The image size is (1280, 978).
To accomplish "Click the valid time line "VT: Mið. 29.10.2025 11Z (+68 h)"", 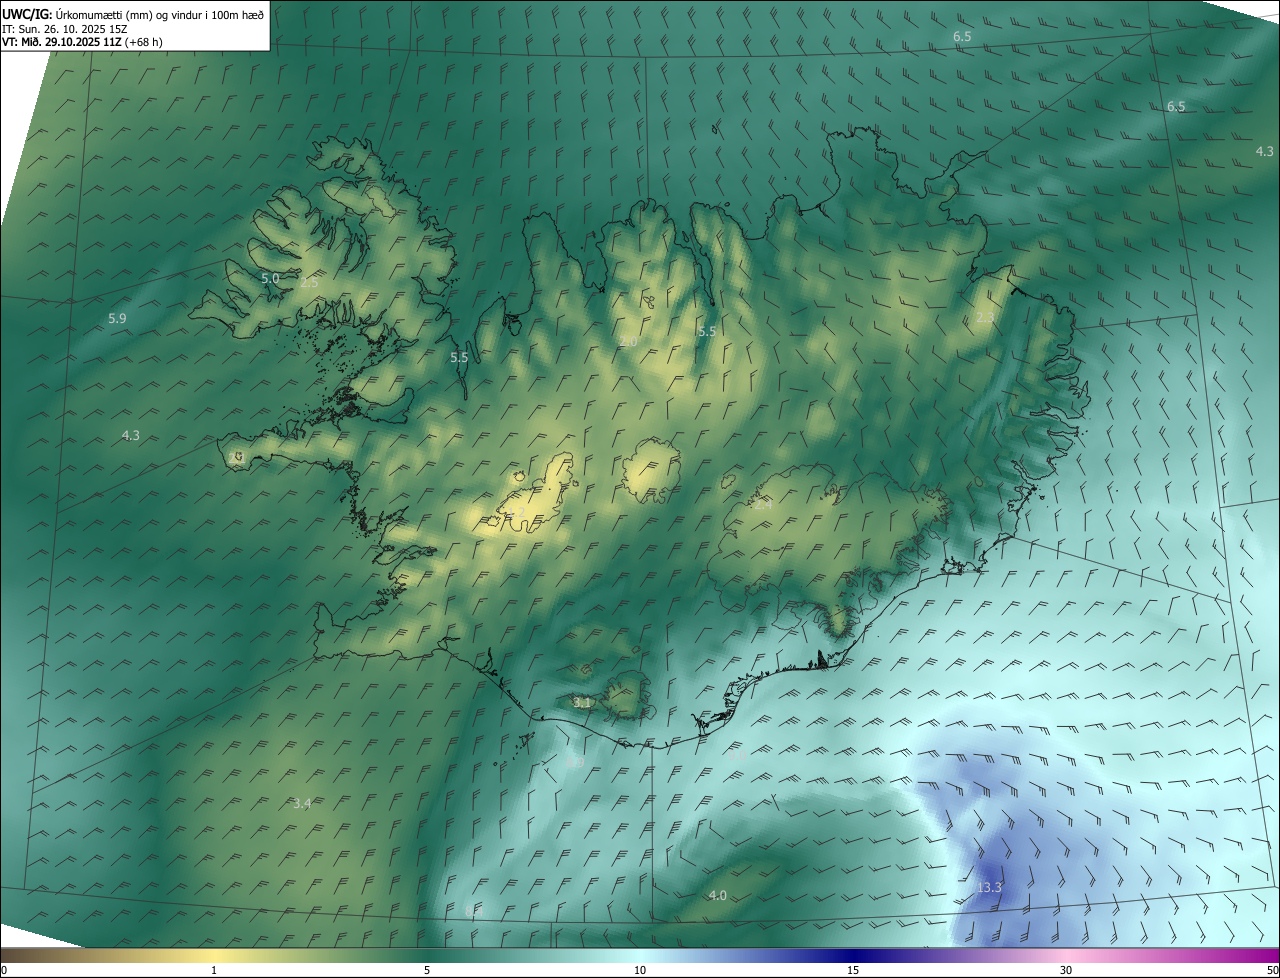I will (x=83, y=42).
